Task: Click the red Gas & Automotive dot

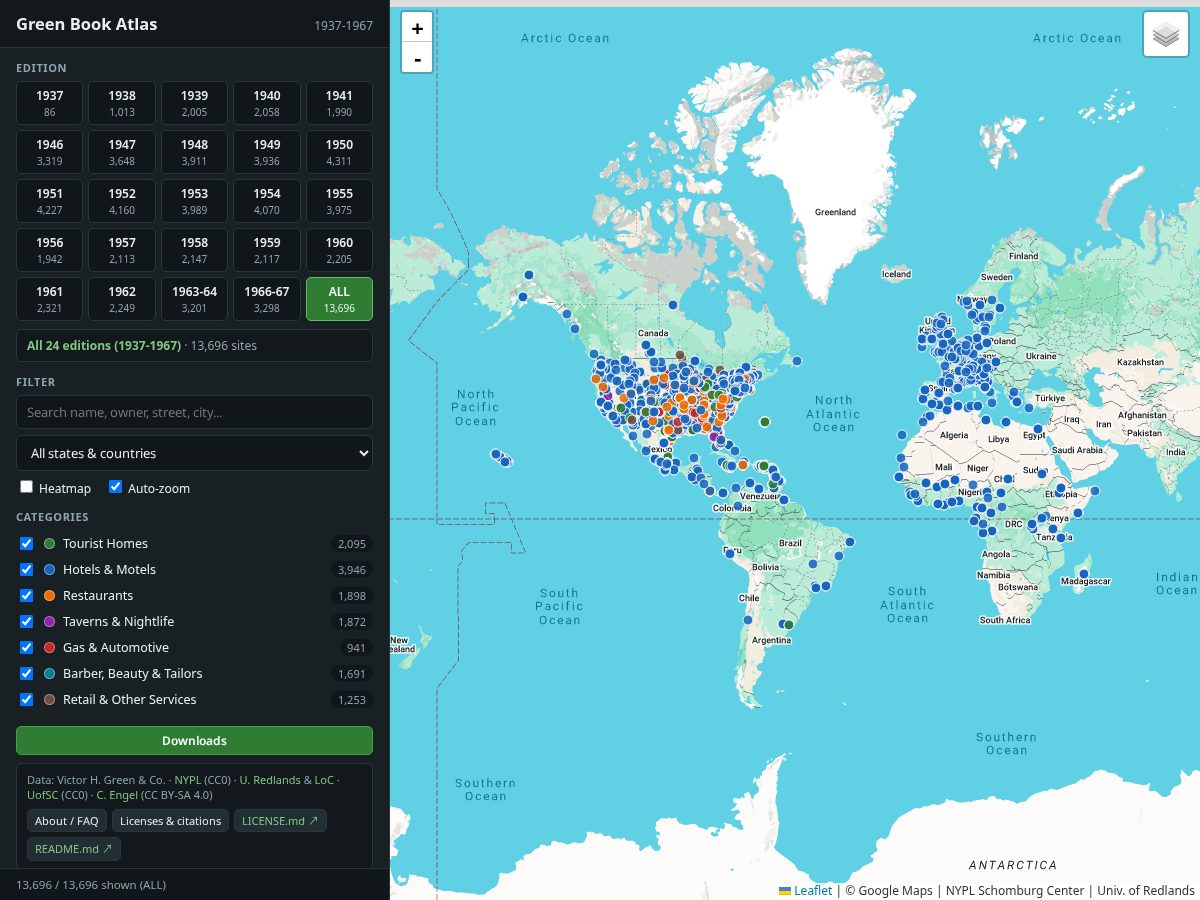Action: (50, 647)
